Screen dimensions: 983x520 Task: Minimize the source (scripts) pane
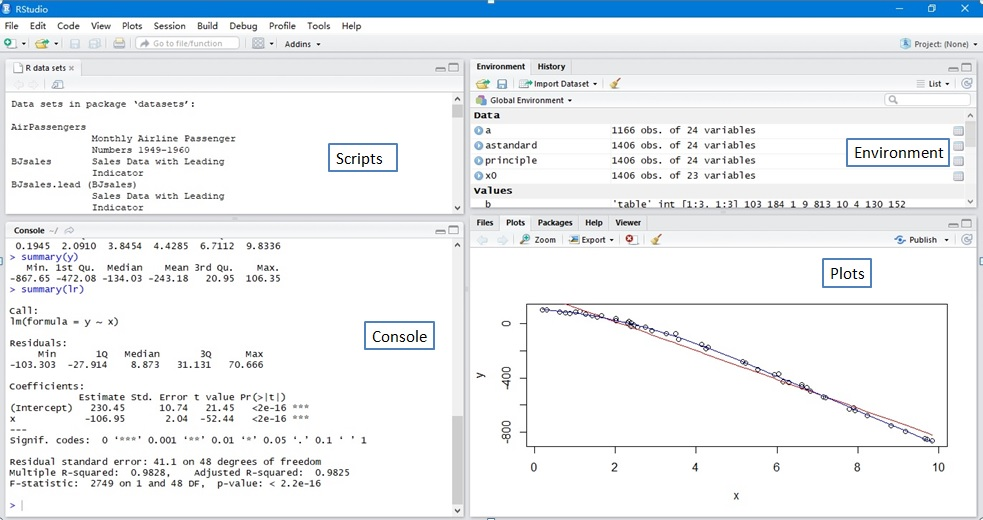click(x=440, y=68)
